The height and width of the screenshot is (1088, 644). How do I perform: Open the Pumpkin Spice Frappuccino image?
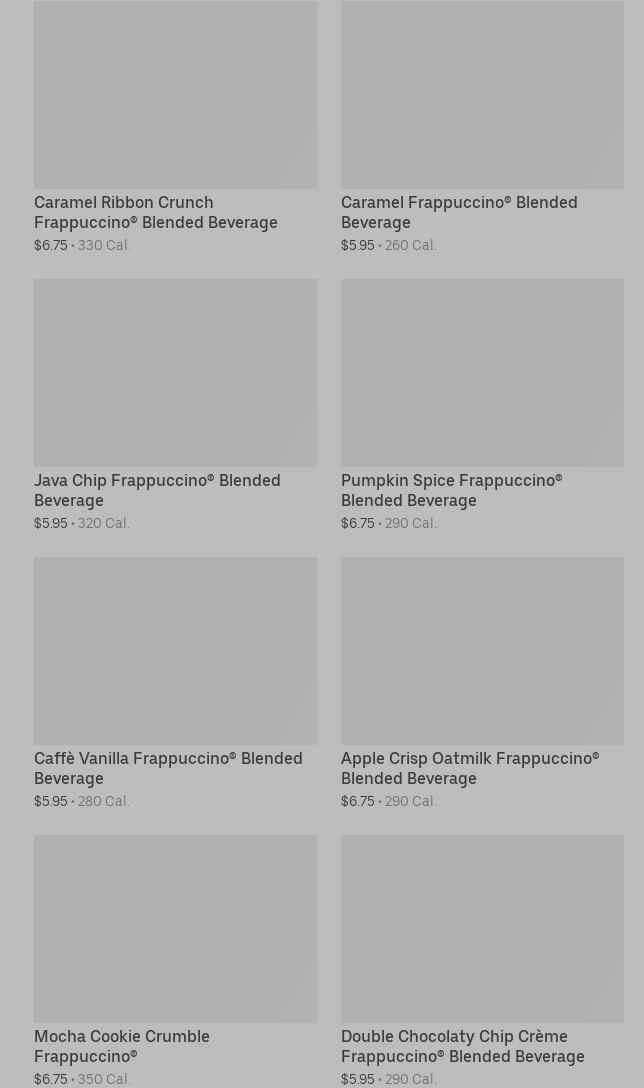click(482, 372)
